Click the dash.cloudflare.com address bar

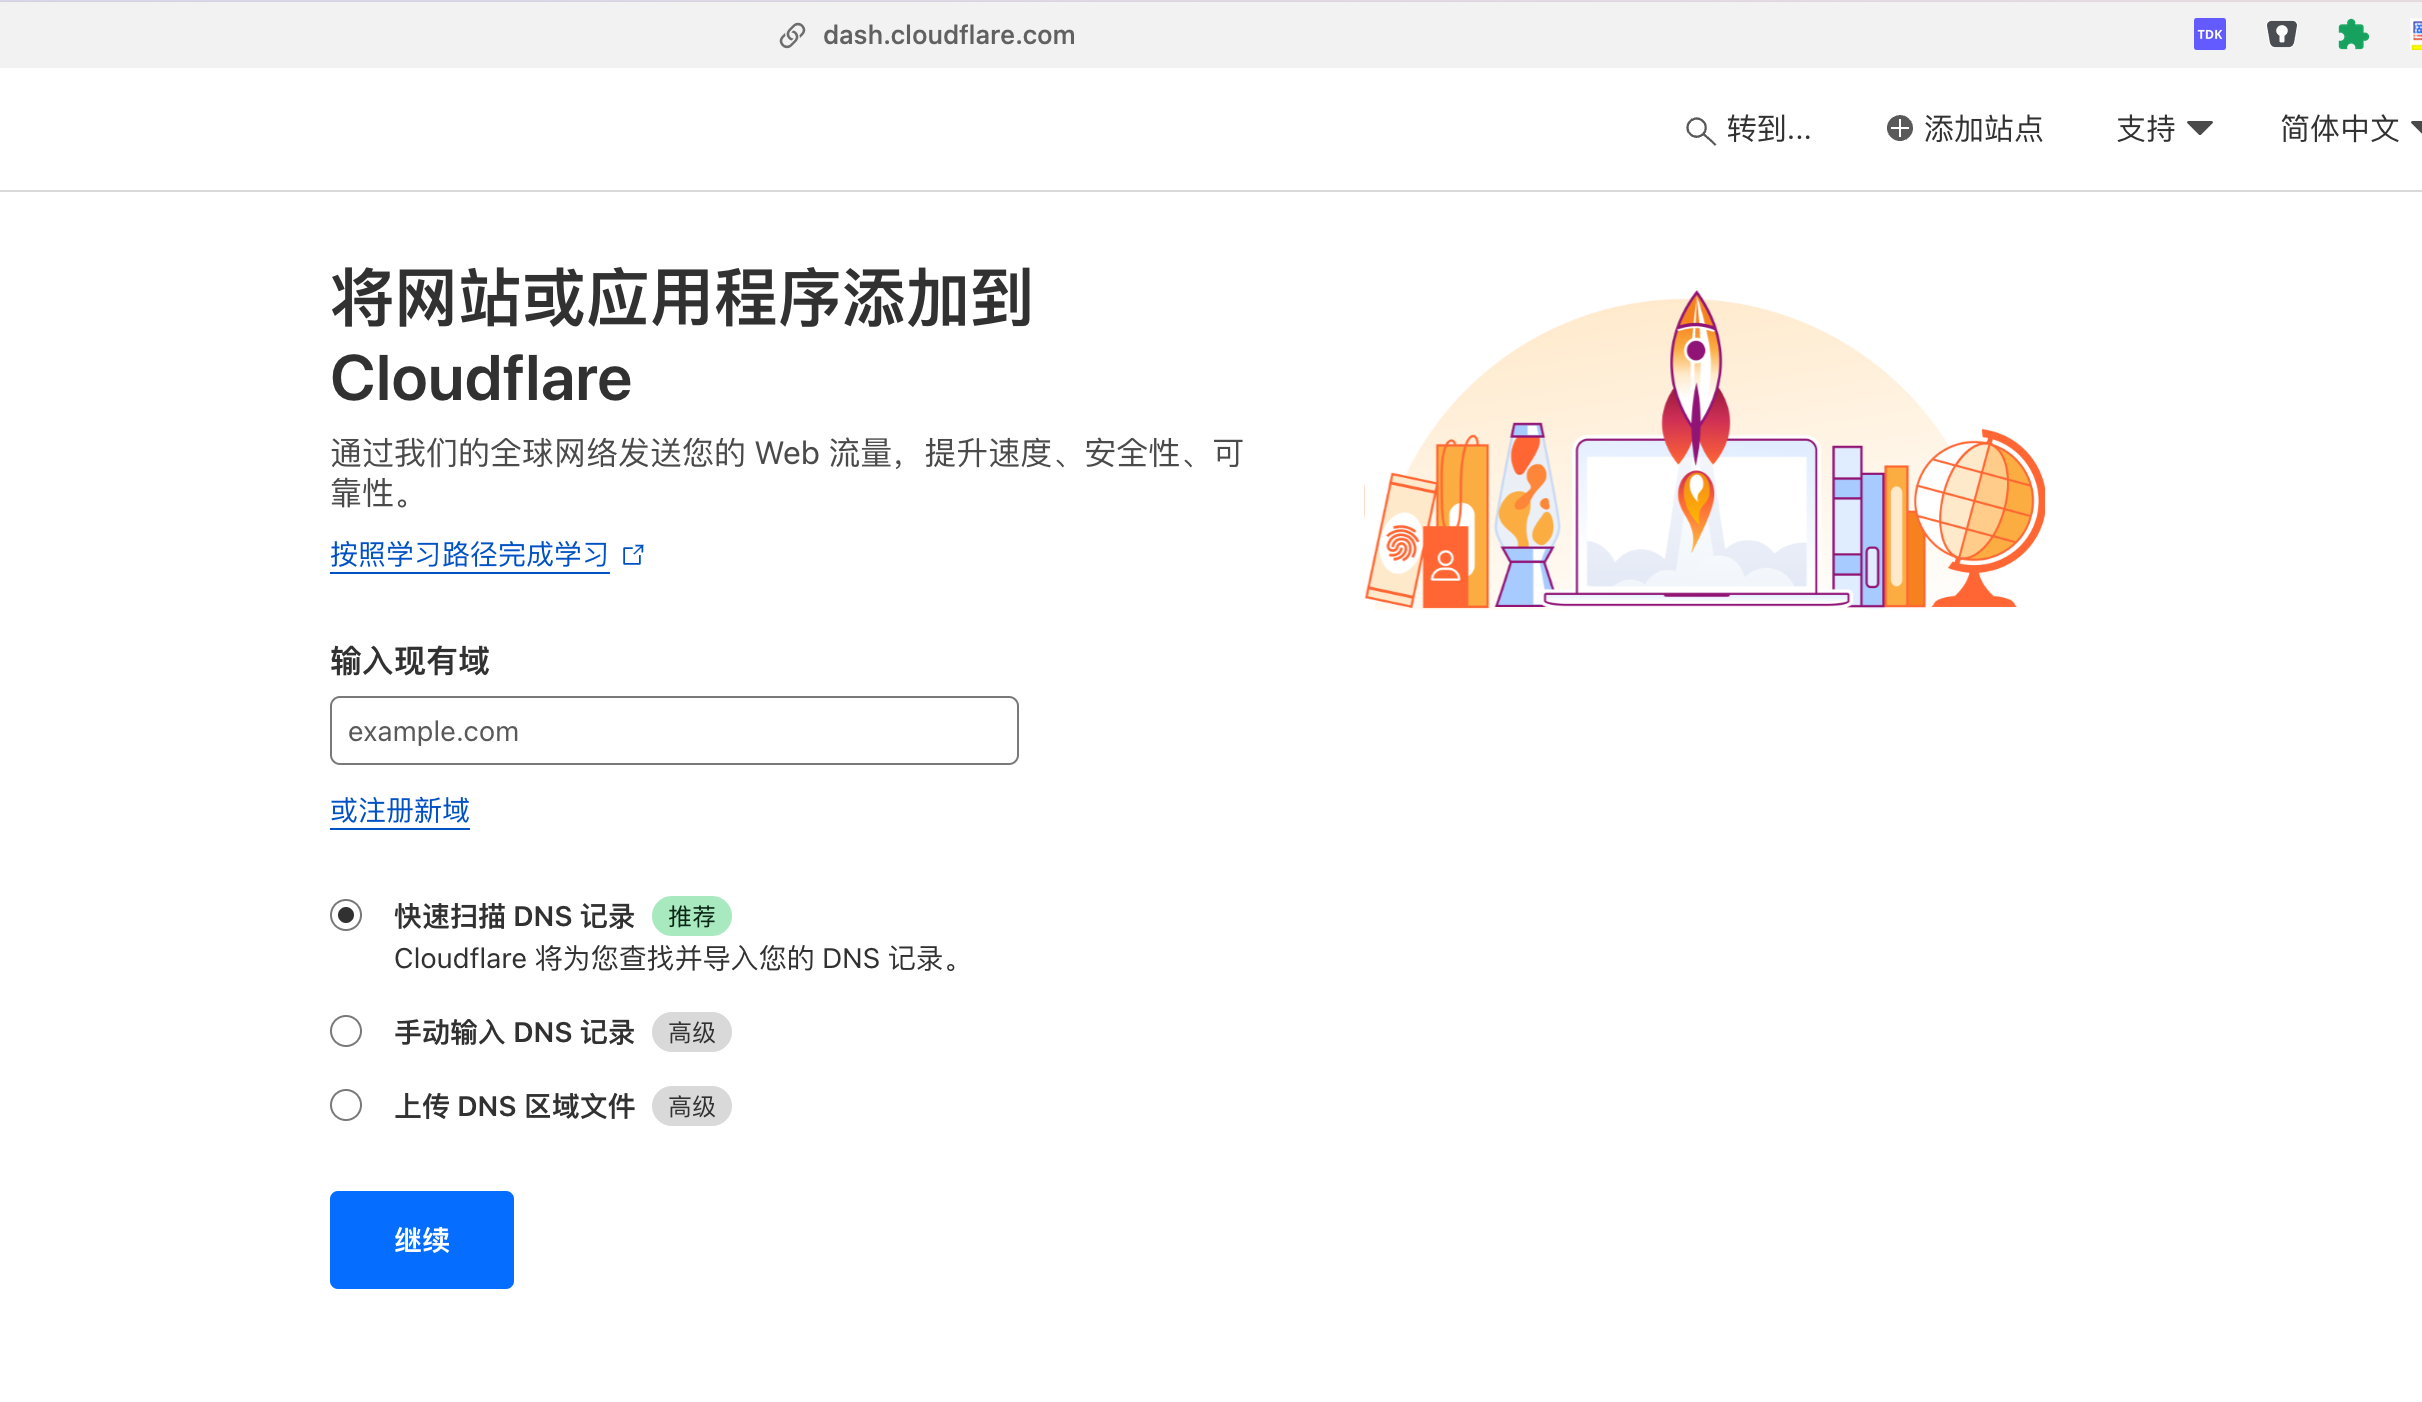(x=948, y=35)
